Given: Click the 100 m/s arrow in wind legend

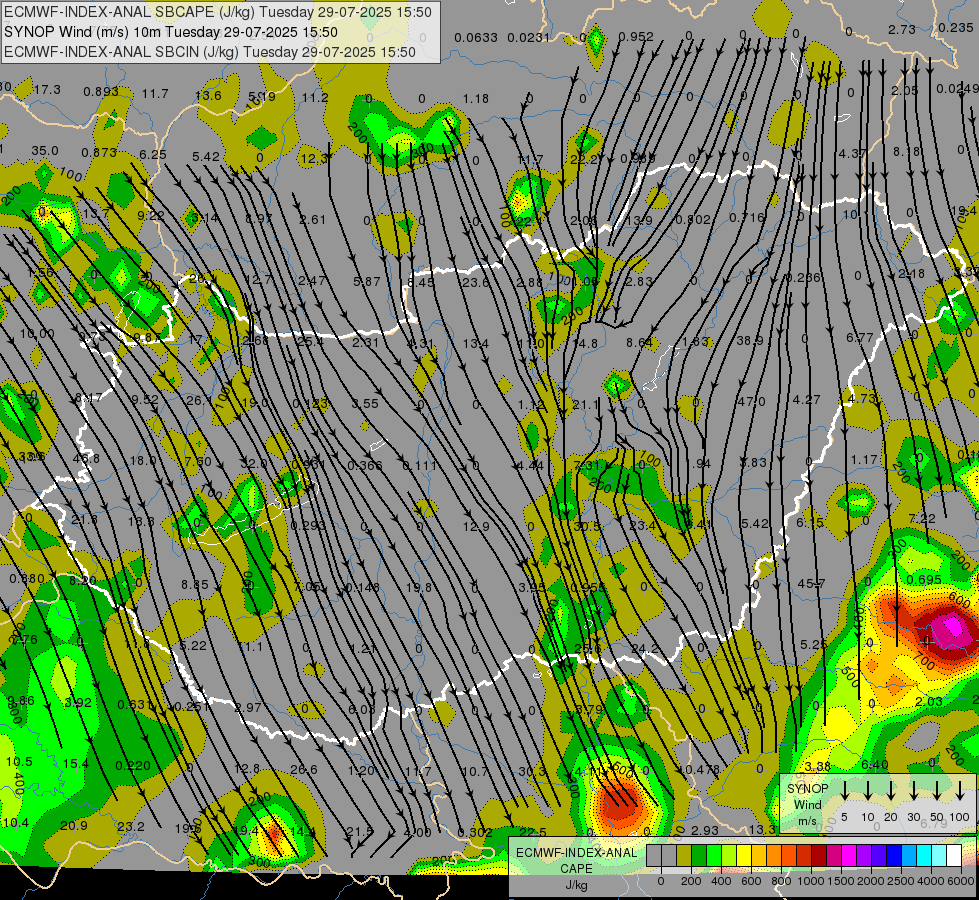Looking at the screenshot, I should click(960, 791).
